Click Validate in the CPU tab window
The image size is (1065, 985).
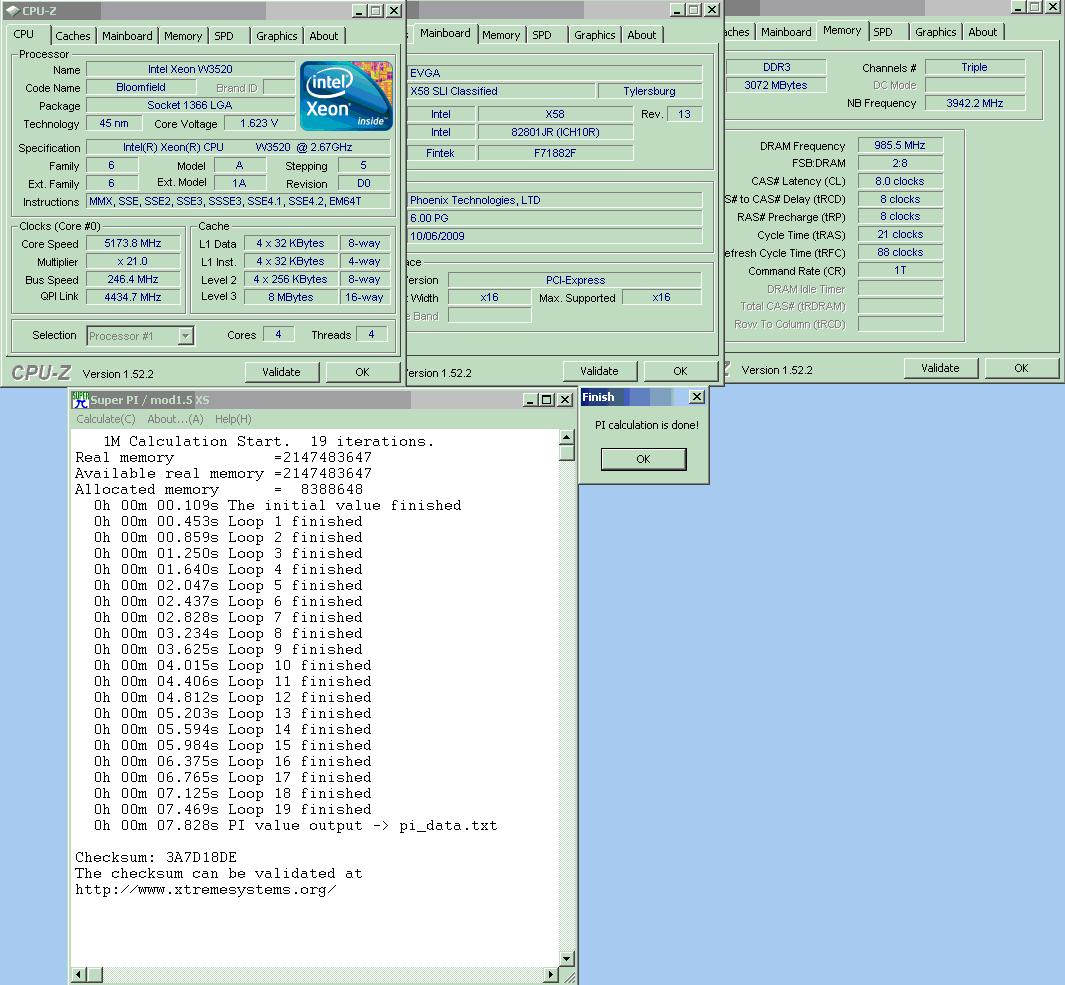coord(281,372)
